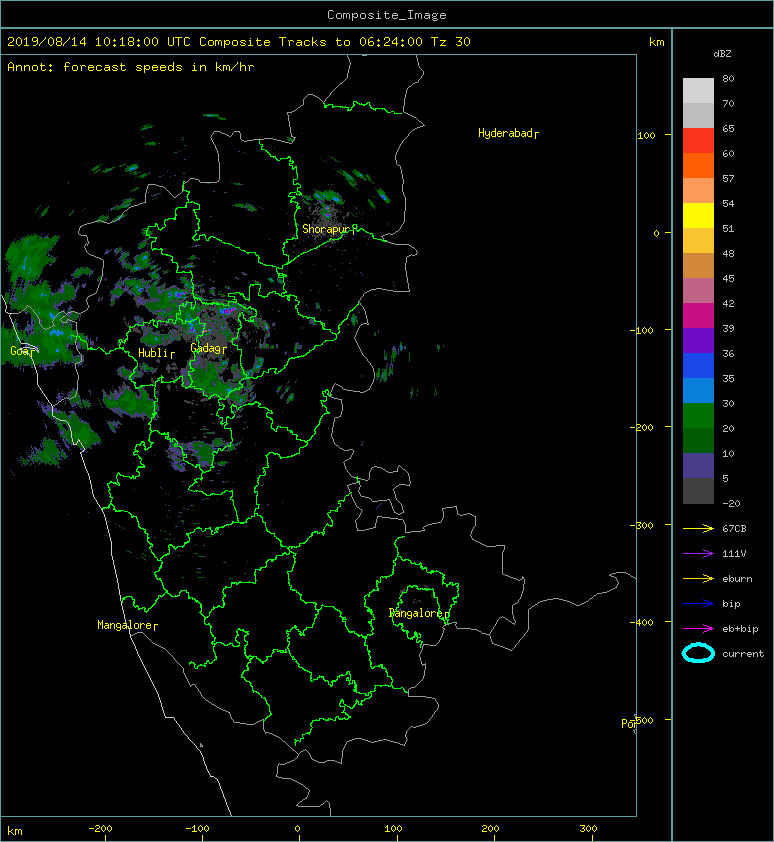Screen dimensions: 774x842
Task: Select the bright yellow 54–51 dBZ swatch
Action: (698, 215)
